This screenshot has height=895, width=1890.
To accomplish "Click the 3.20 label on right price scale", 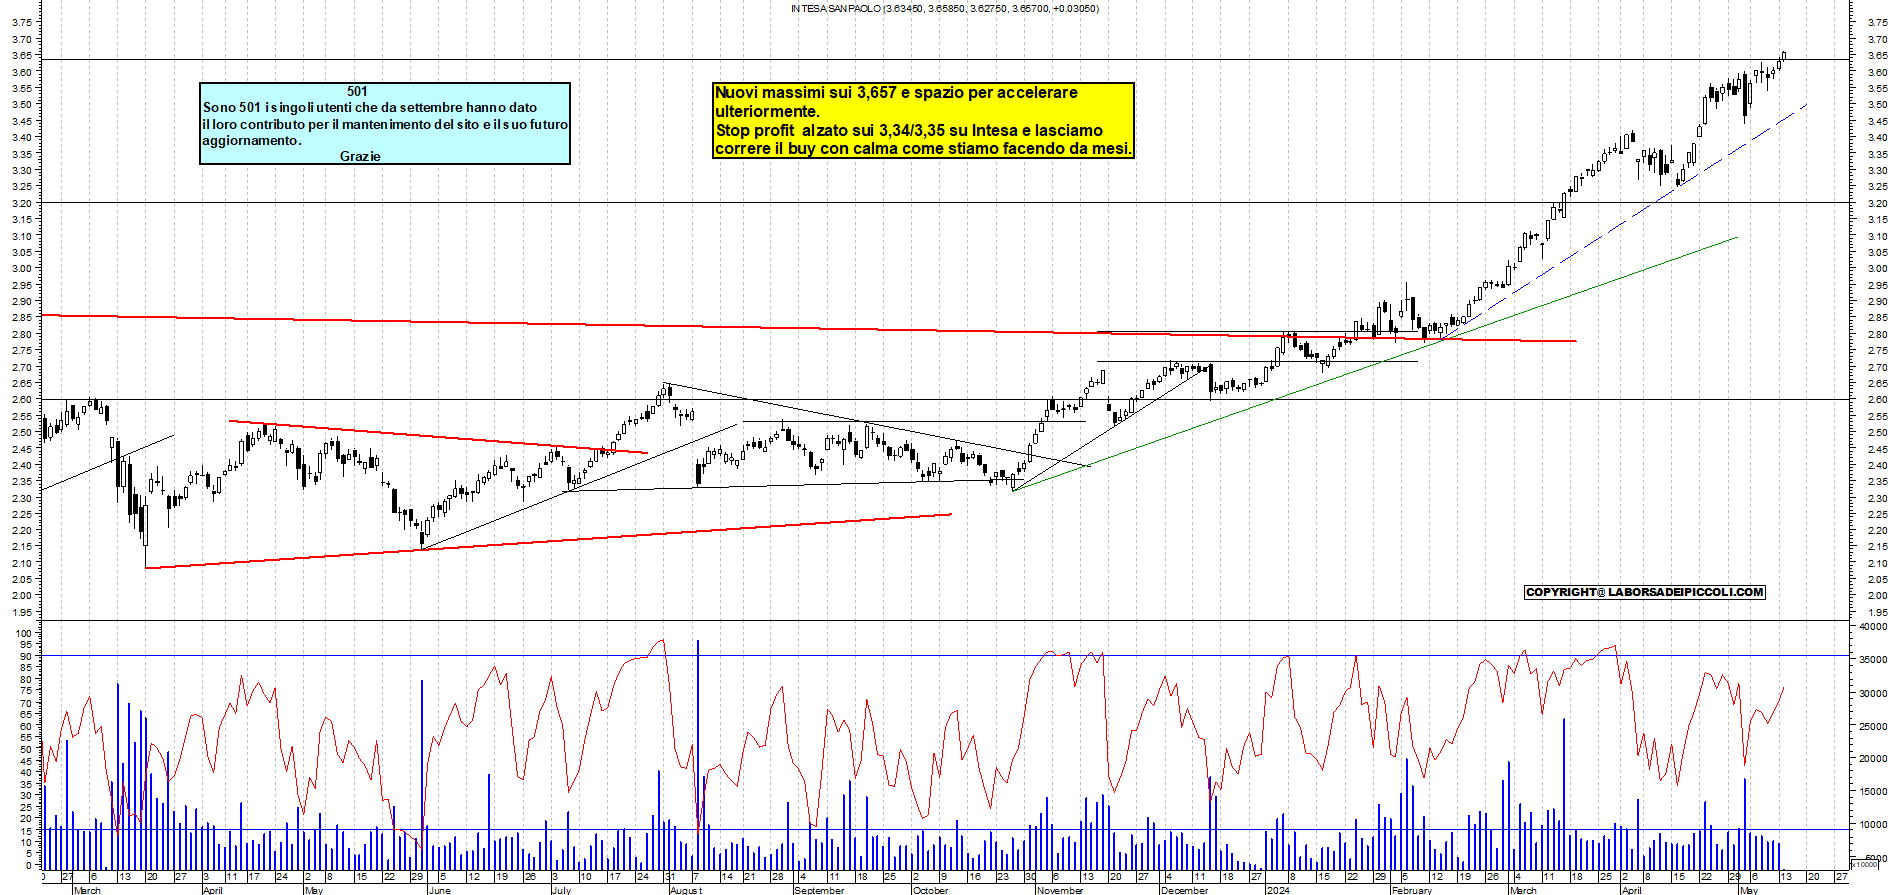I will [x=1877, y=203].
